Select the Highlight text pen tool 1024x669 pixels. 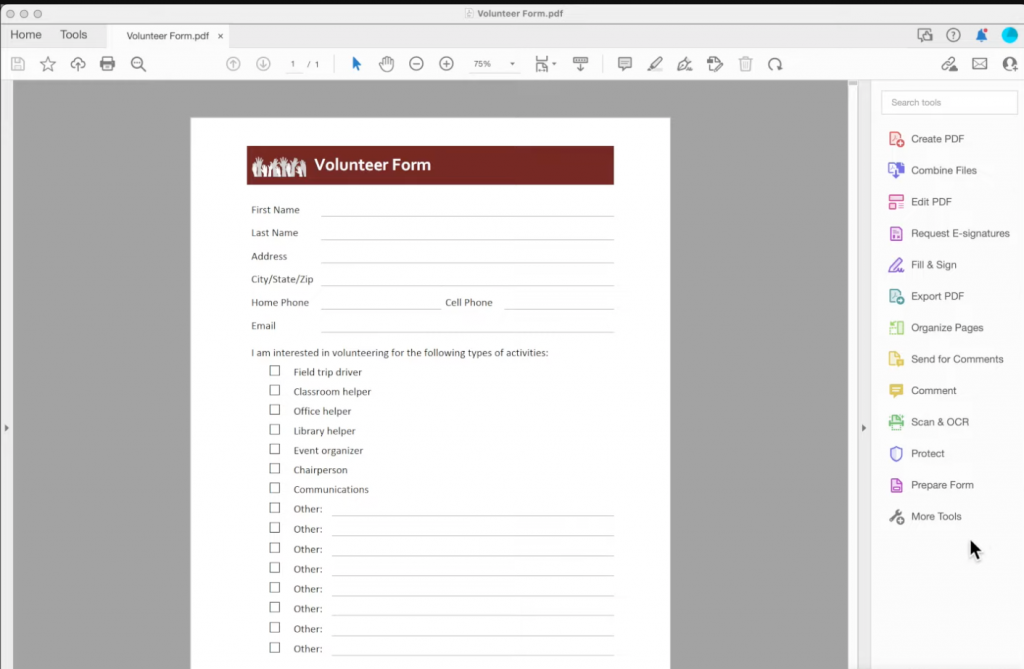click(x=655, y=64)
